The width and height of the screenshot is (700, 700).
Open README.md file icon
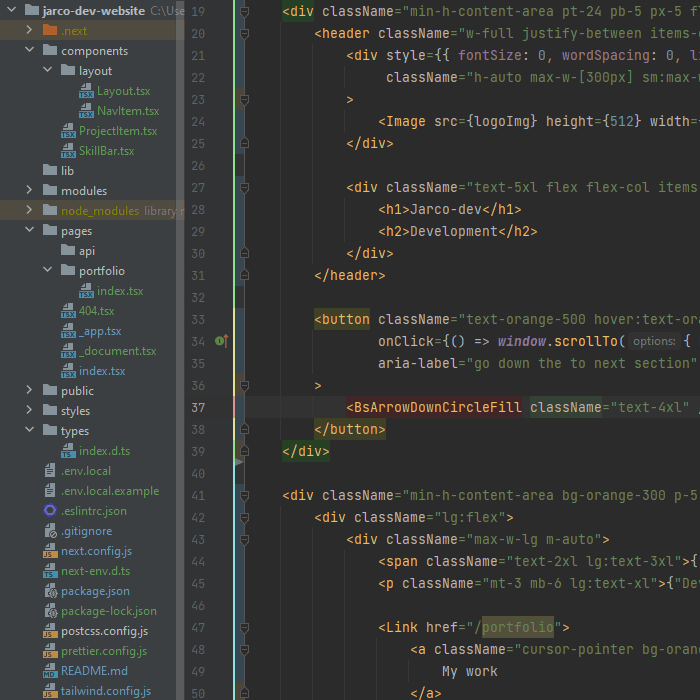[50, 671]
